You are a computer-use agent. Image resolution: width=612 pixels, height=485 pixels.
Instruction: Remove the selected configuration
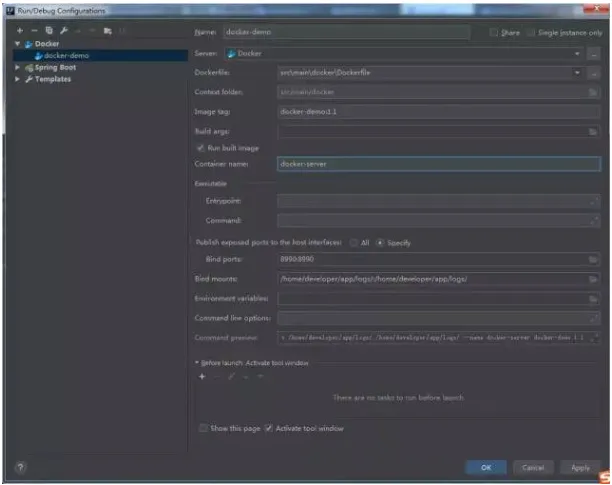pyautogui.click(x=34, y=30)
